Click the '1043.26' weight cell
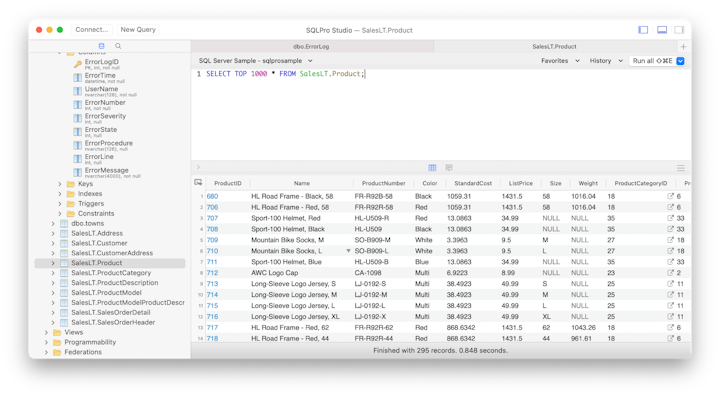Image resolution: width=720 pixels, height=397 pixels. pyautogui.click(x=583, y=327)
